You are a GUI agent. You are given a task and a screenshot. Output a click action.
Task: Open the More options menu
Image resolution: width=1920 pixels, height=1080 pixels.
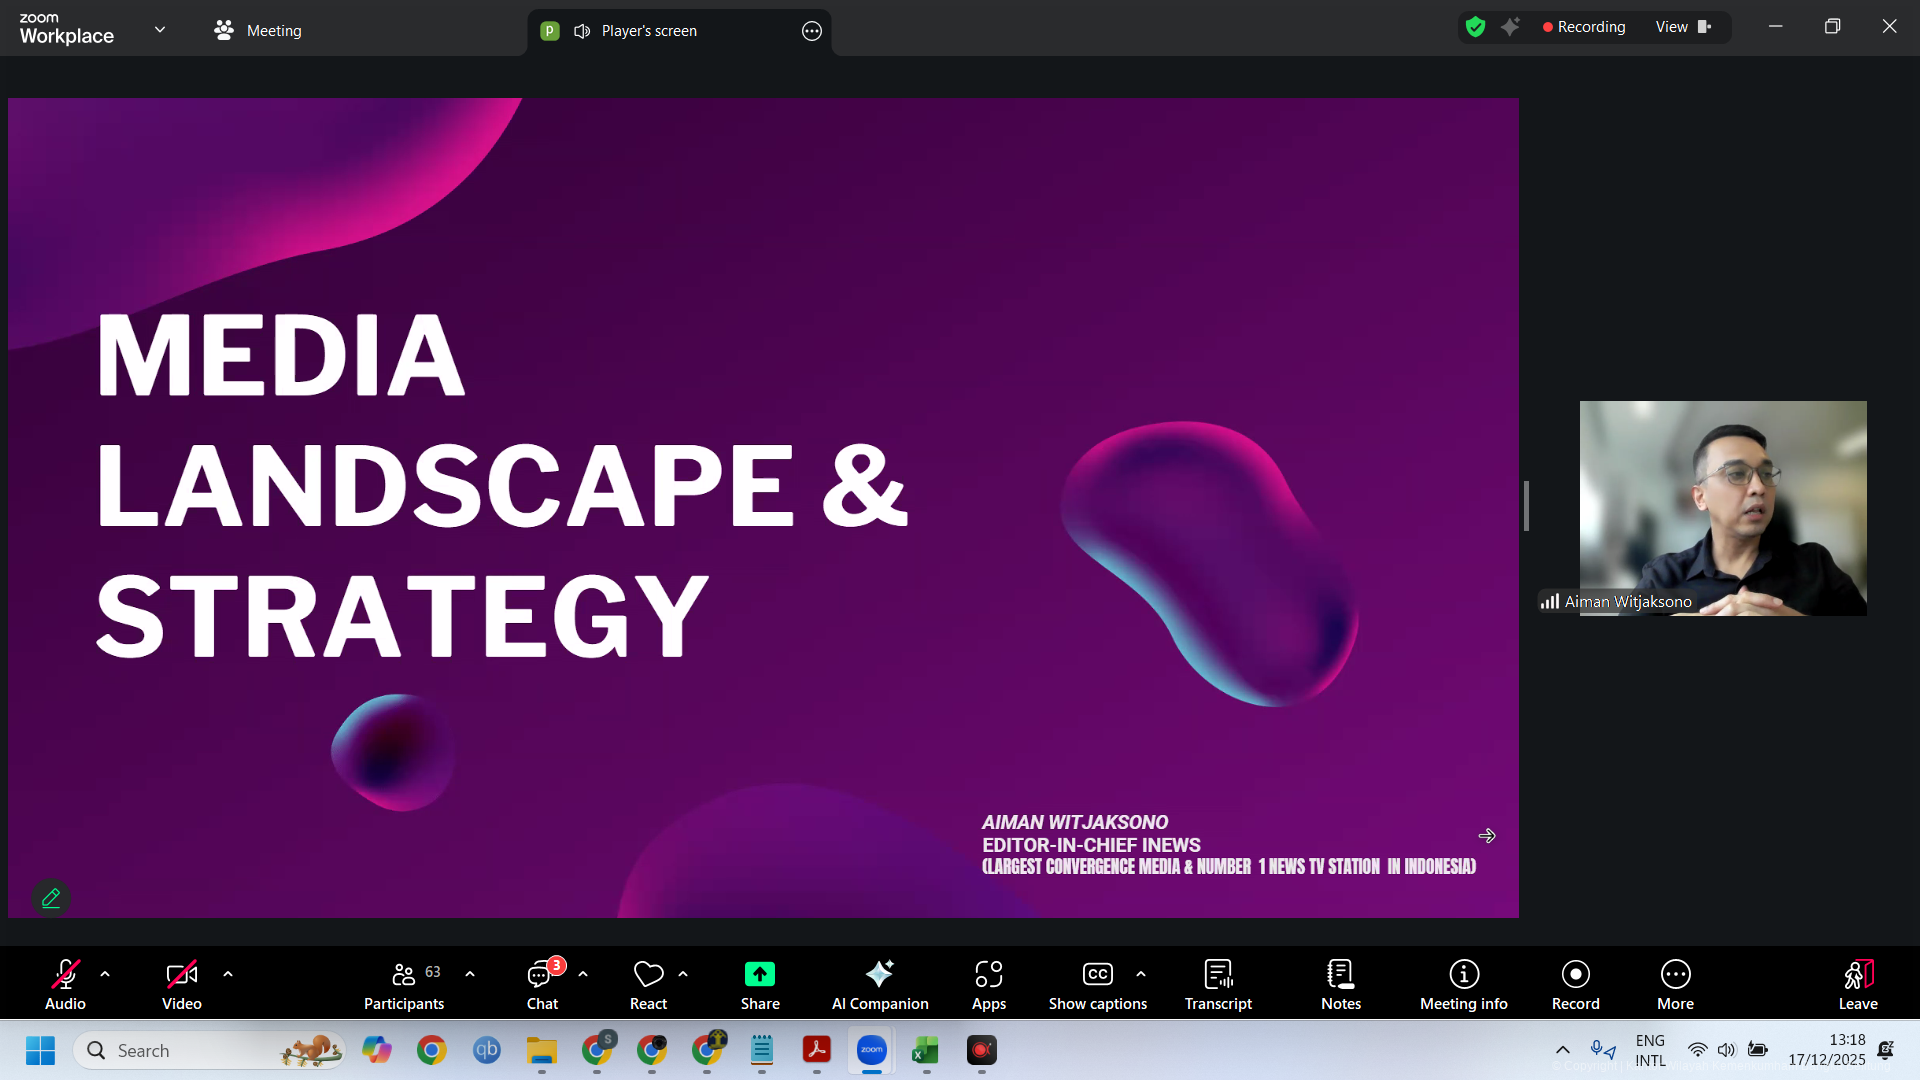pyautogui.click(x=1675, y=984)
